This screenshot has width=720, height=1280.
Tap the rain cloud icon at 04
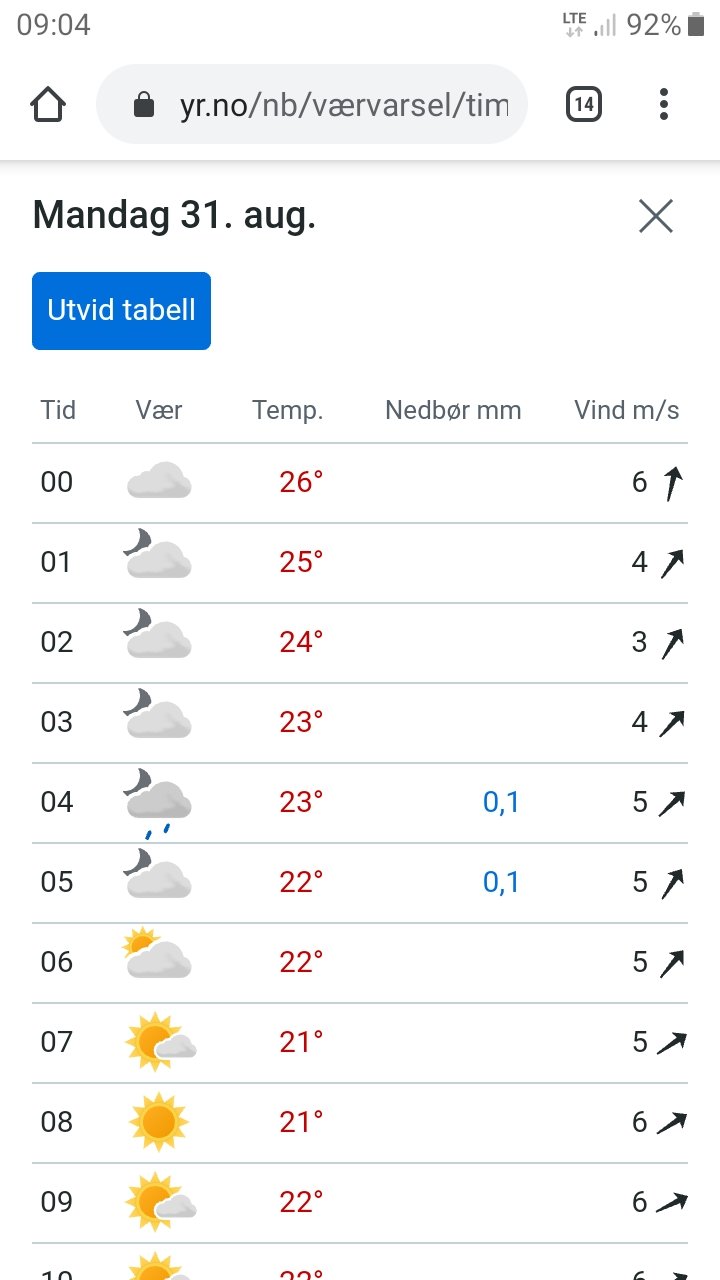[x=158, y=802]
